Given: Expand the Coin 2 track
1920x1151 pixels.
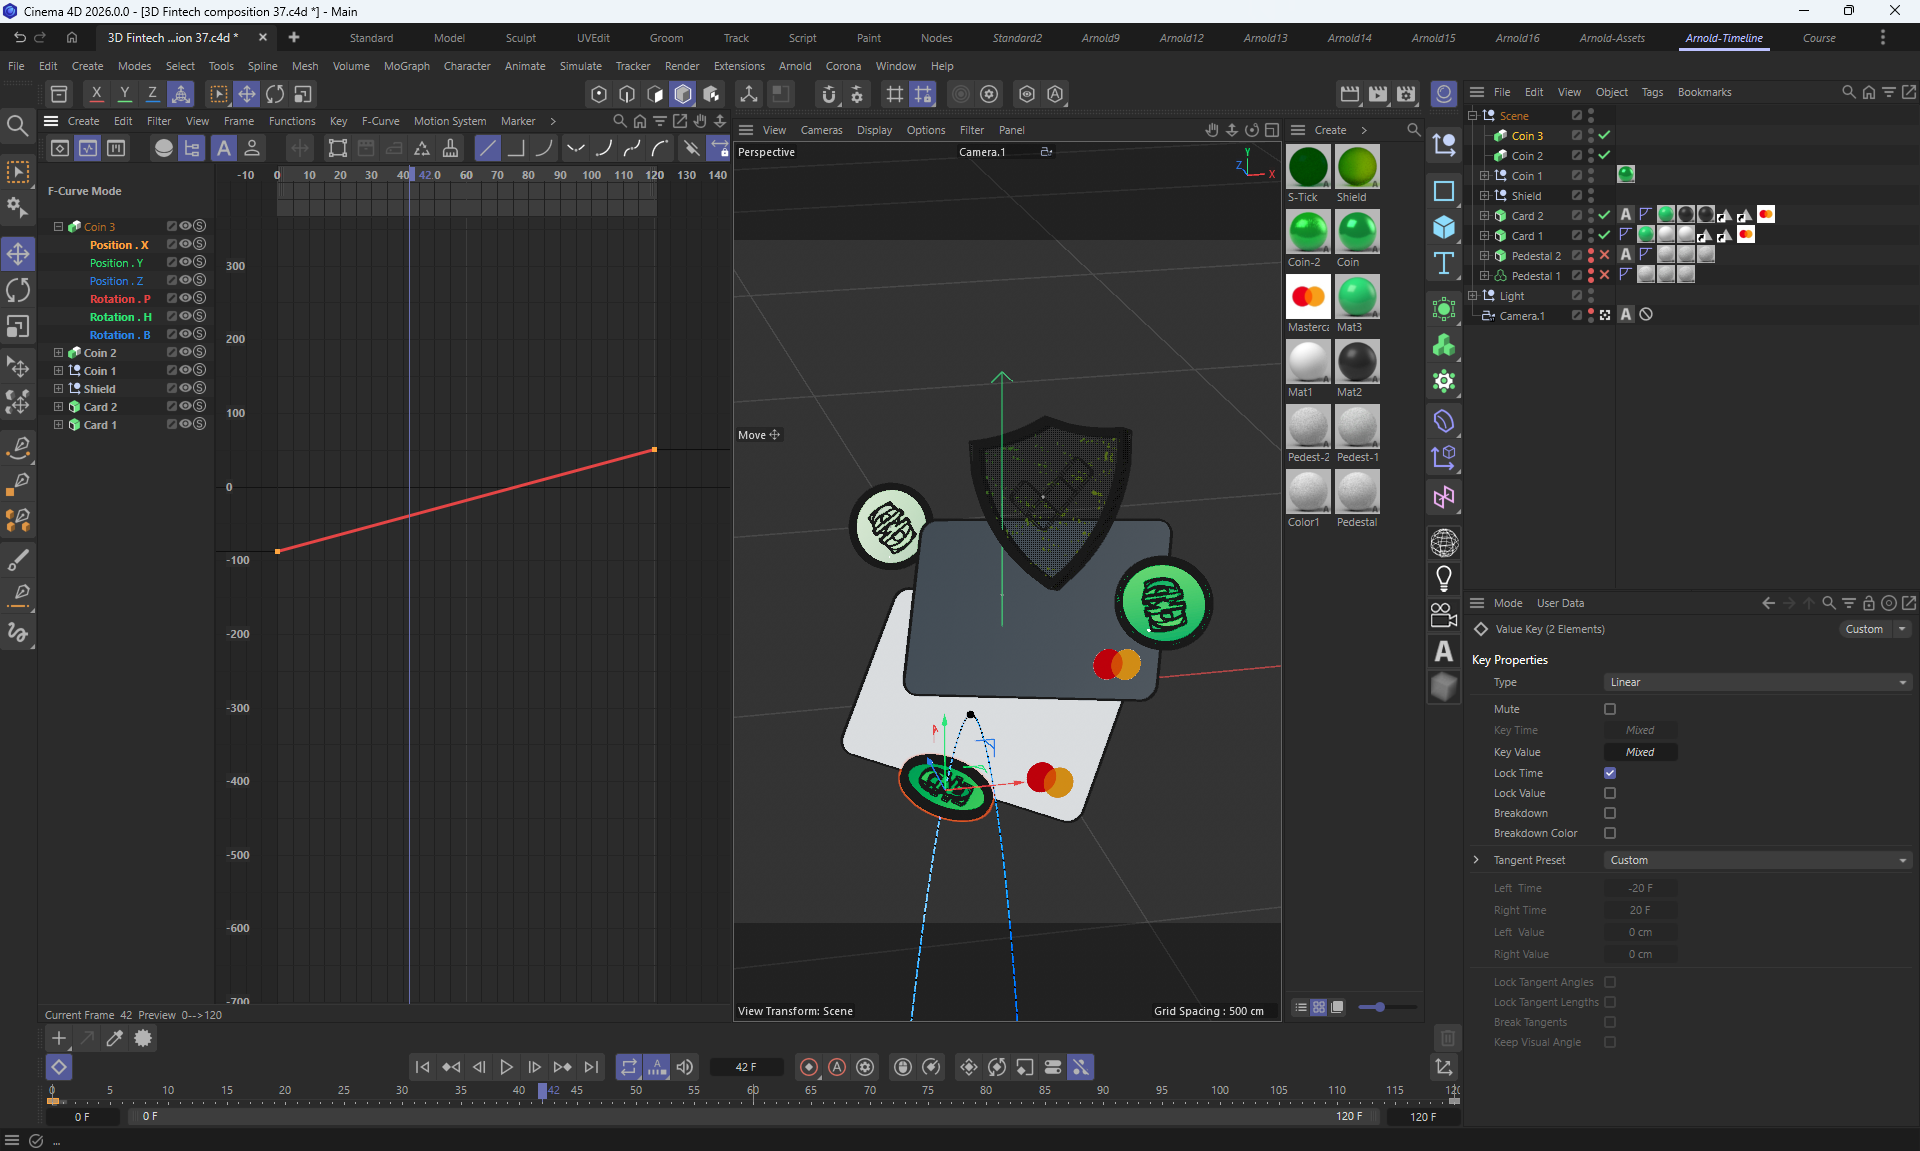Looking at the screenshot, I should click(x=58, y=353).
